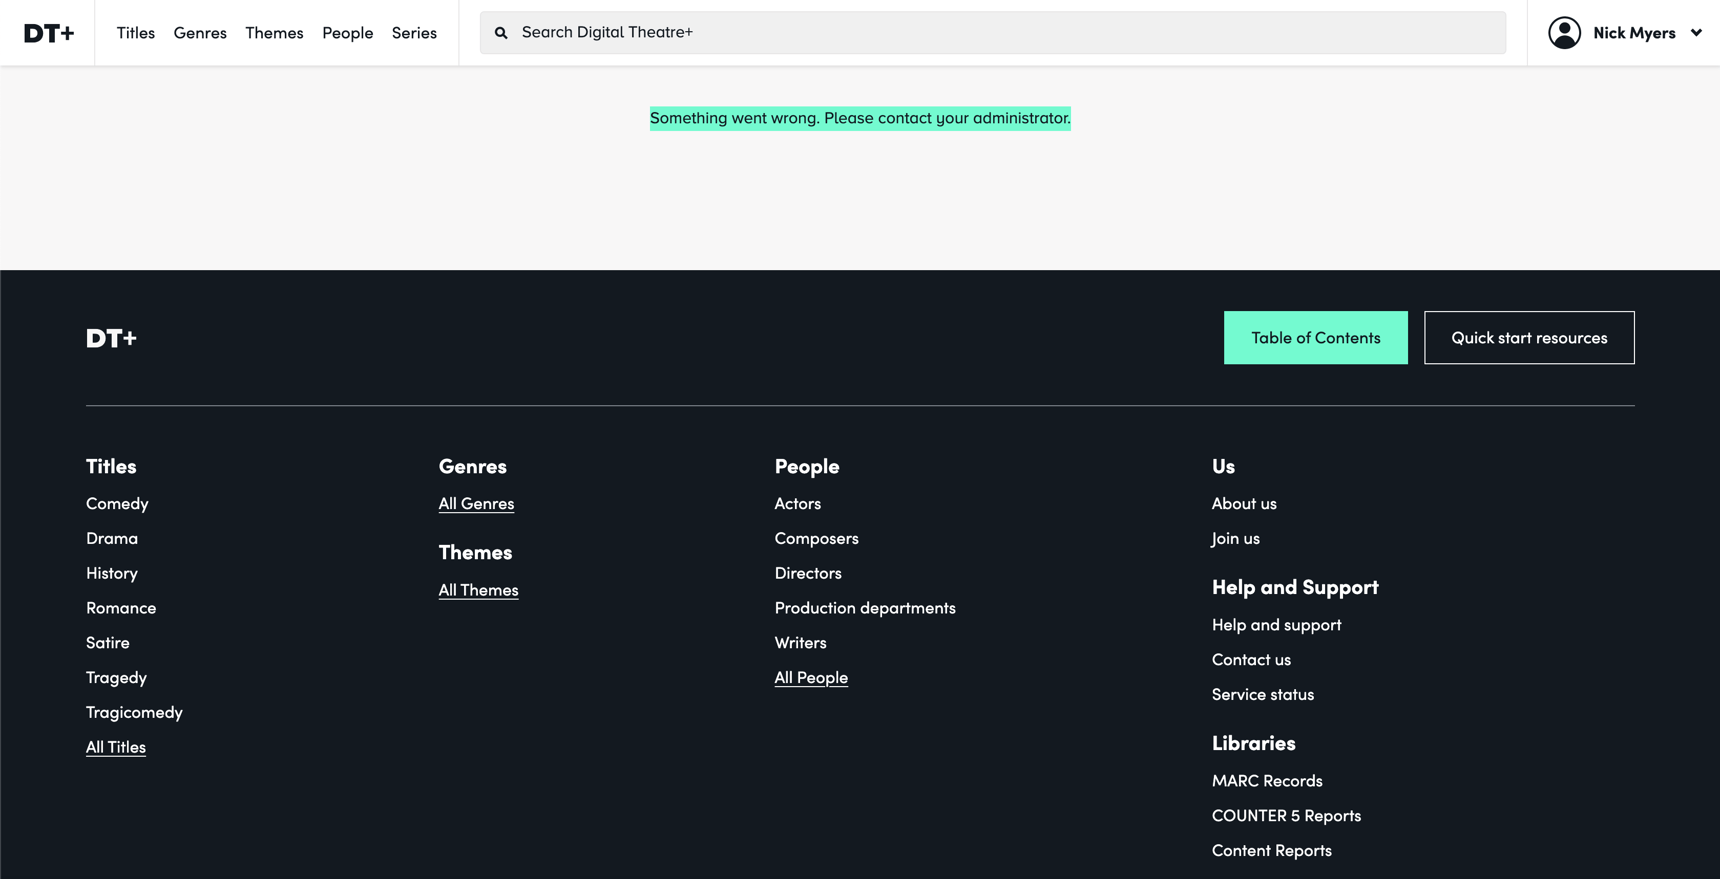
Task: Open the Production departments link
Action: pos(864,608)
